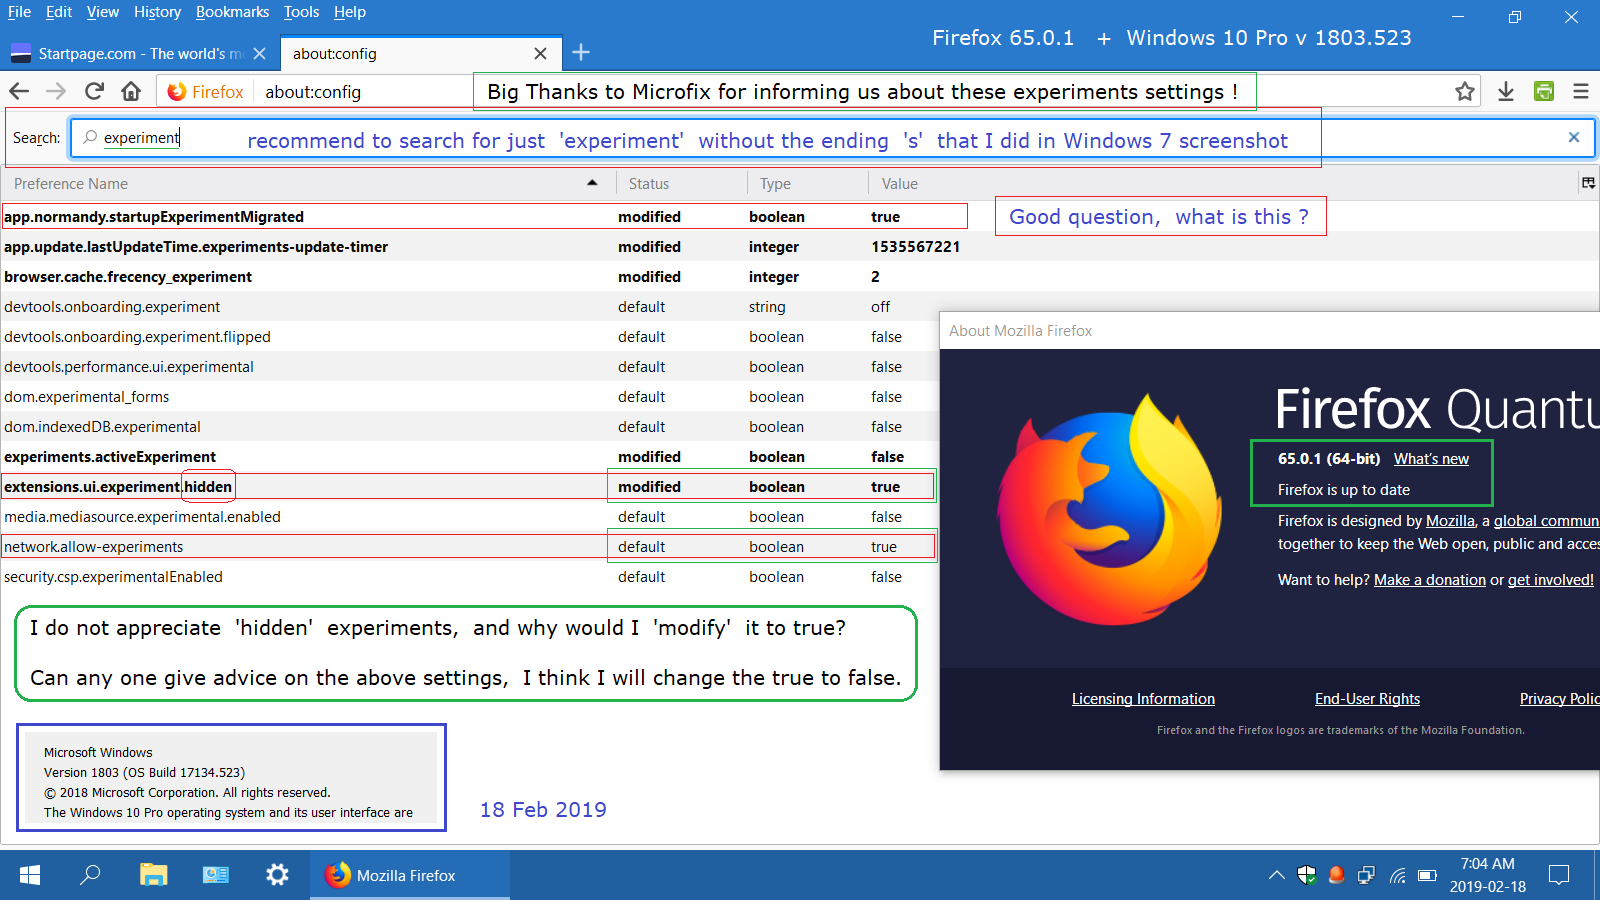Click the battery tray icon
The width and height of the screenshot is (1600, 900).
tap(1427, 875)
